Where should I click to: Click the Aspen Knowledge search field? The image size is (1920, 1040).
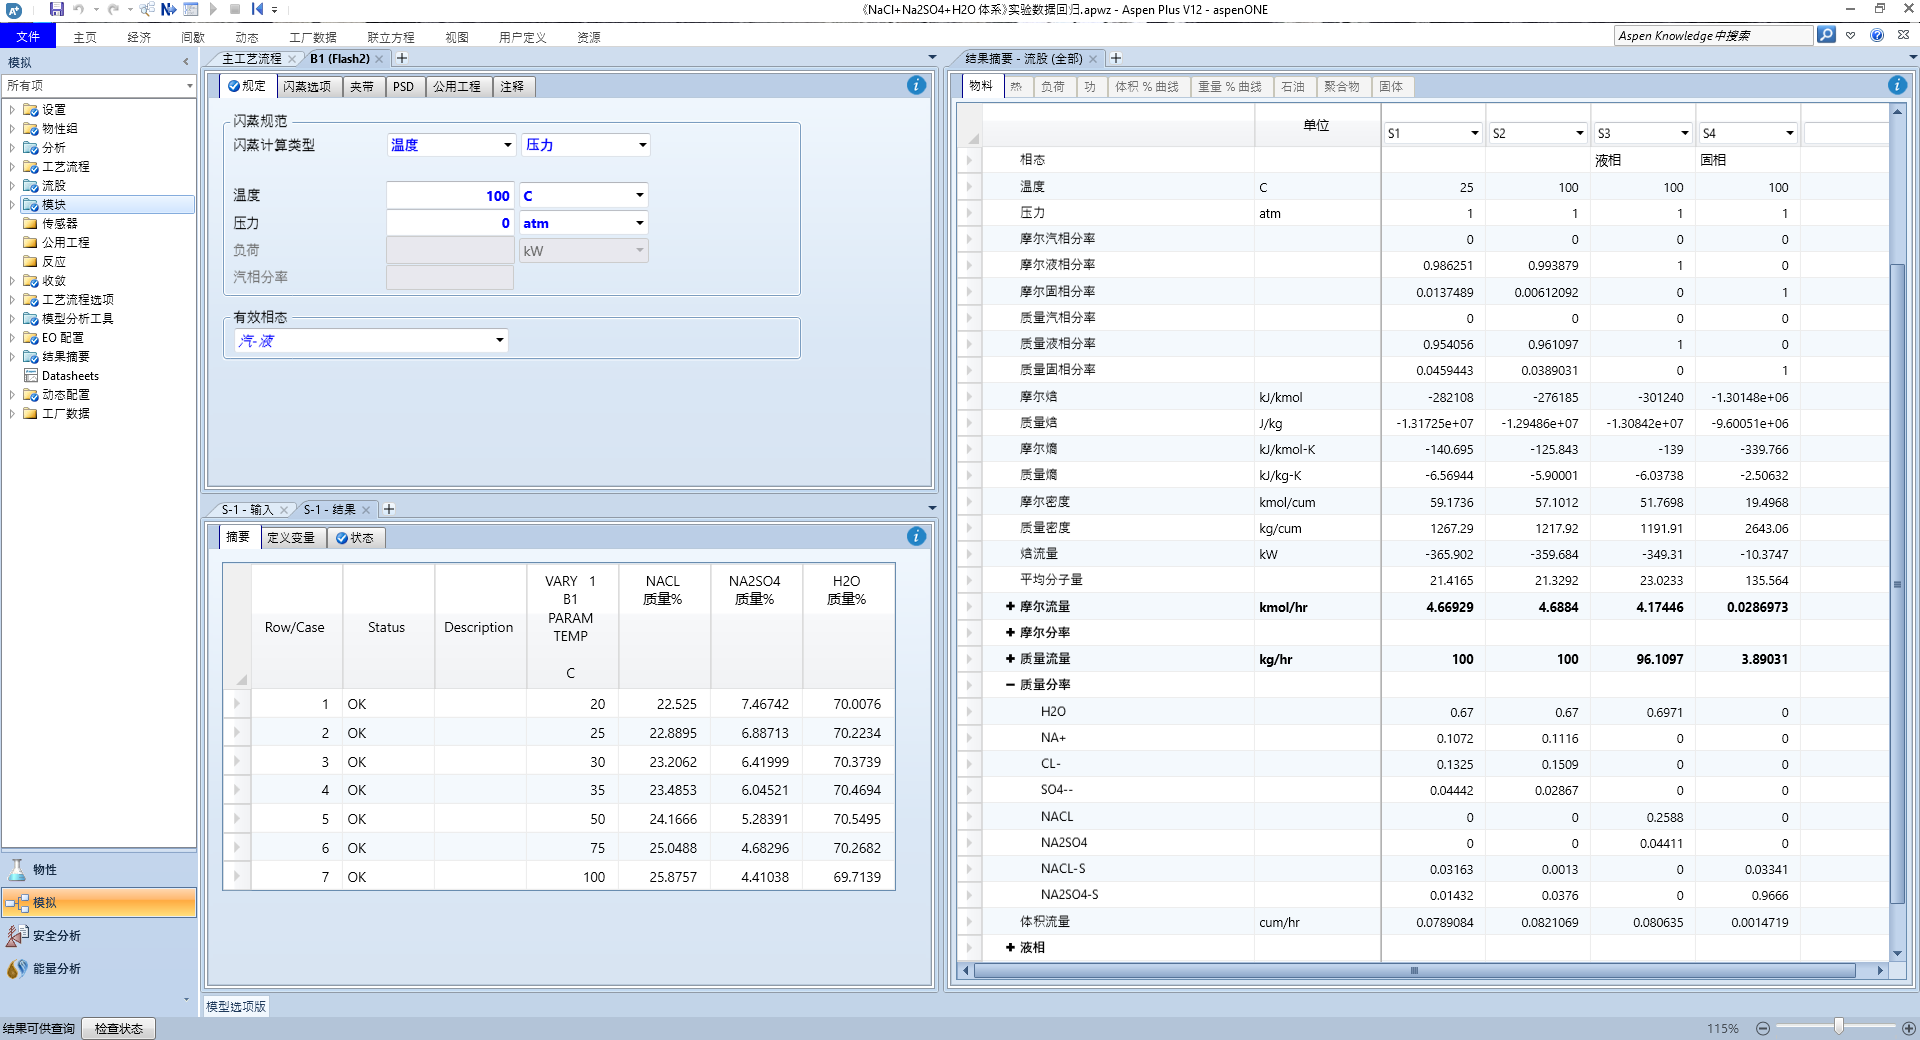click(x=1713, y=36)
